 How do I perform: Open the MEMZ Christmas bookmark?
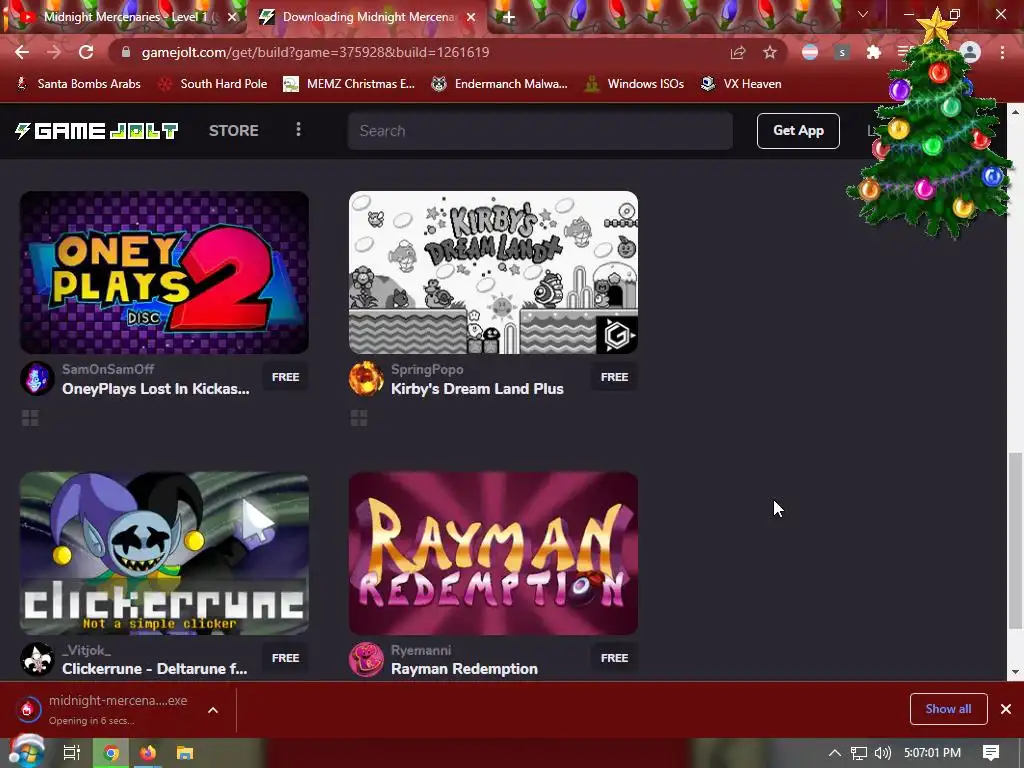[349, 84]
